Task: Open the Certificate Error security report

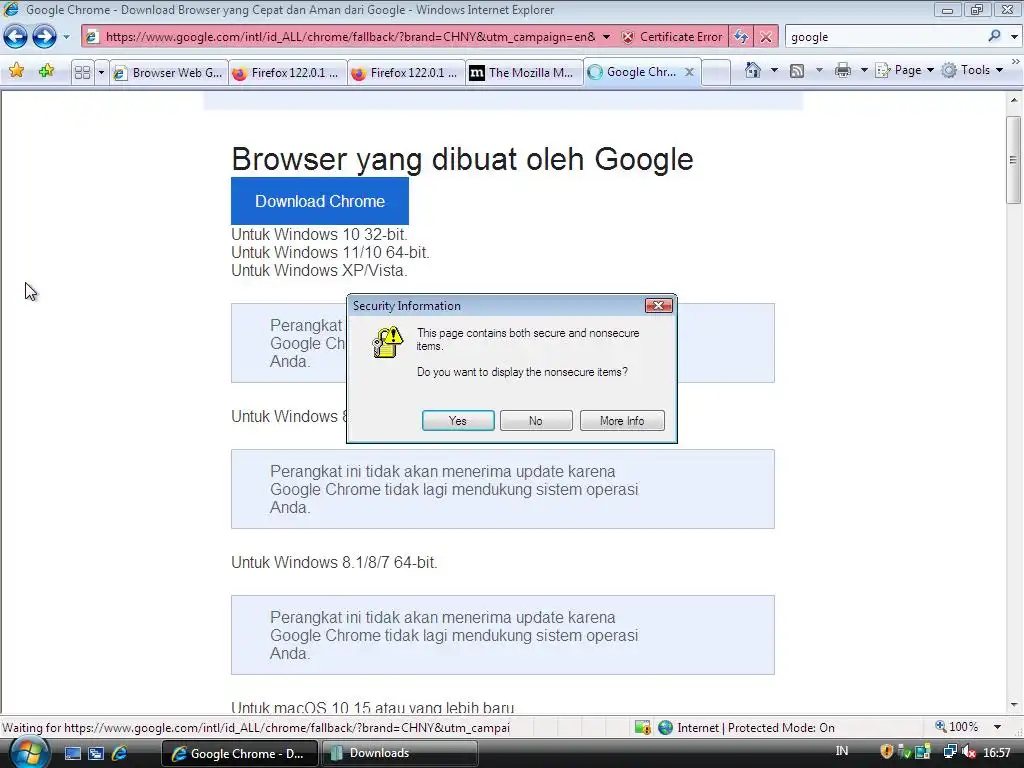Action: (672, 37)
